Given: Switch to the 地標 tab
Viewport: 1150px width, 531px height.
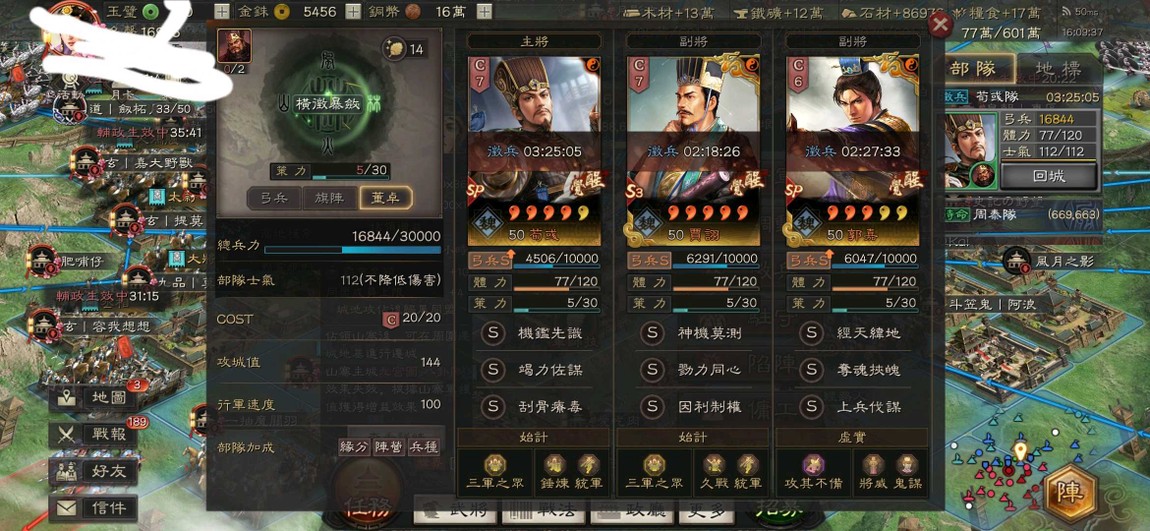Looking at the screenshot, I should (1057, 68).
